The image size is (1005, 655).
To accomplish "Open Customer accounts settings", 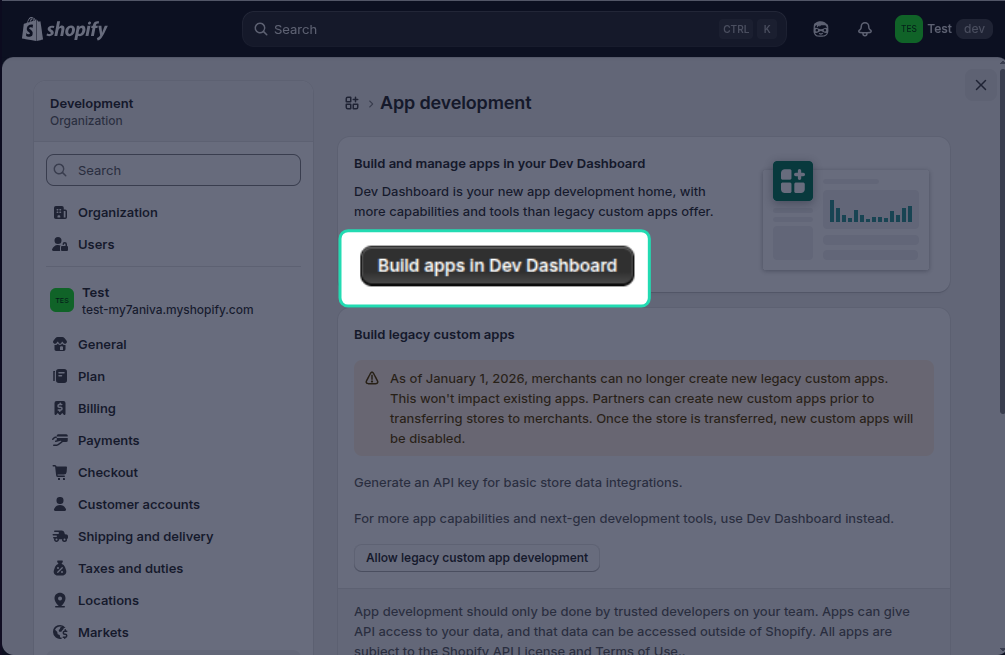I will (x=174, y=504).
